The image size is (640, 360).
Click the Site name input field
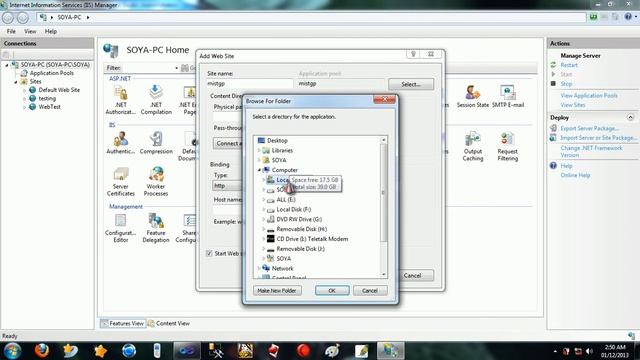pos(250,83)
